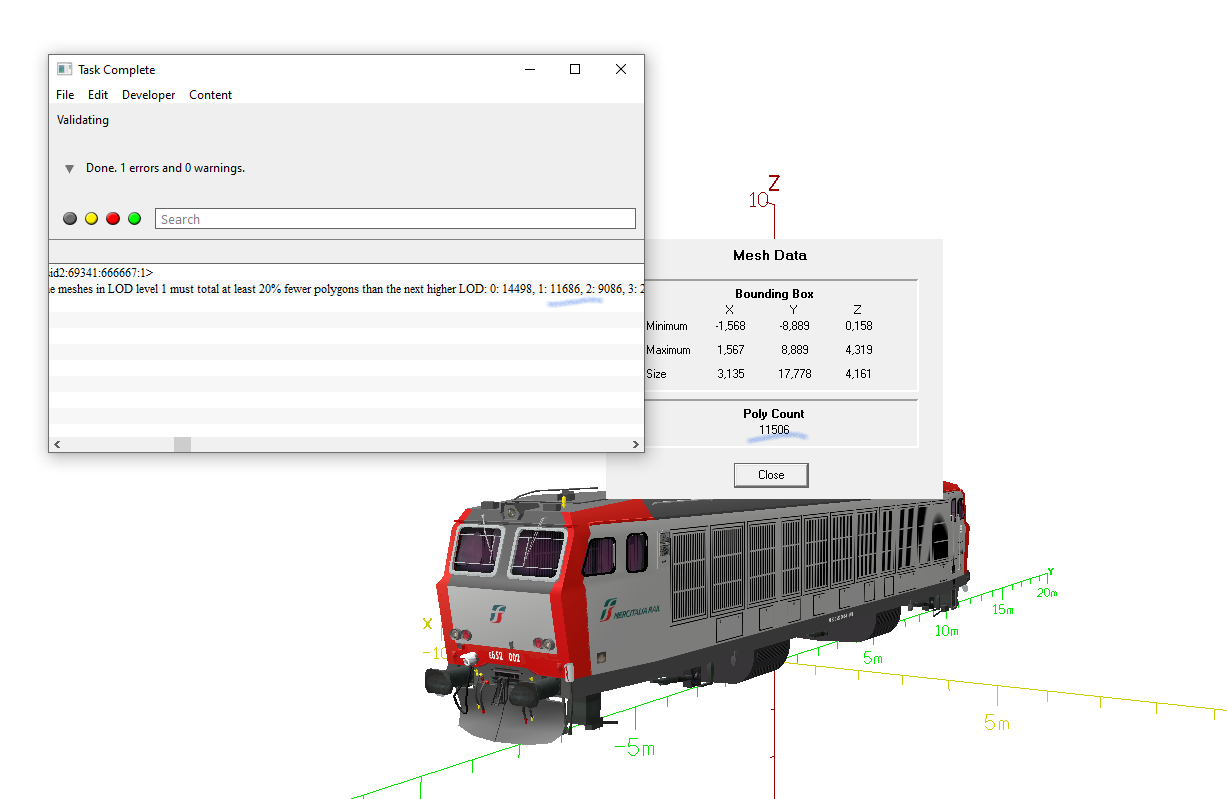Screen dimensions: 1227x799
Task: Maximize the Task Complete window
Action: pos(575,69)
